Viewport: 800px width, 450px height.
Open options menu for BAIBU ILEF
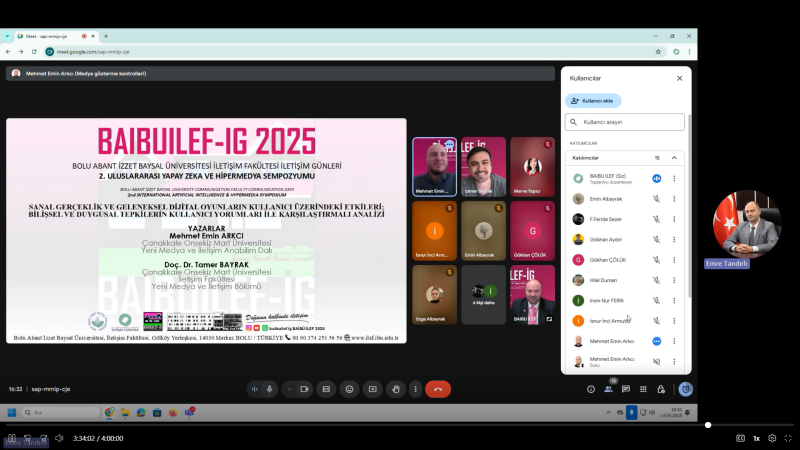674,179
